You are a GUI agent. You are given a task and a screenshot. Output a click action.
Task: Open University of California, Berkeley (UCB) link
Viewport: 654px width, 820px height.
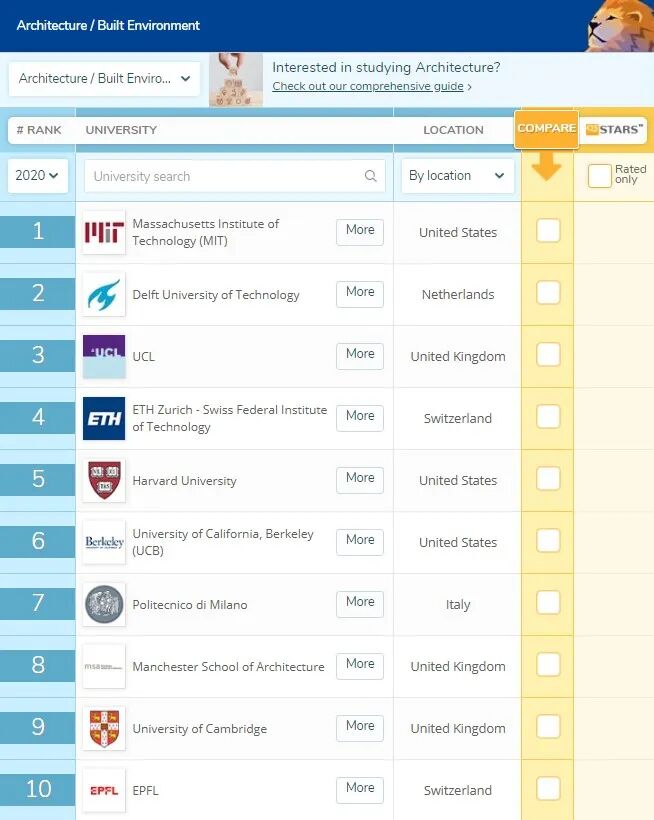[223, 542]
